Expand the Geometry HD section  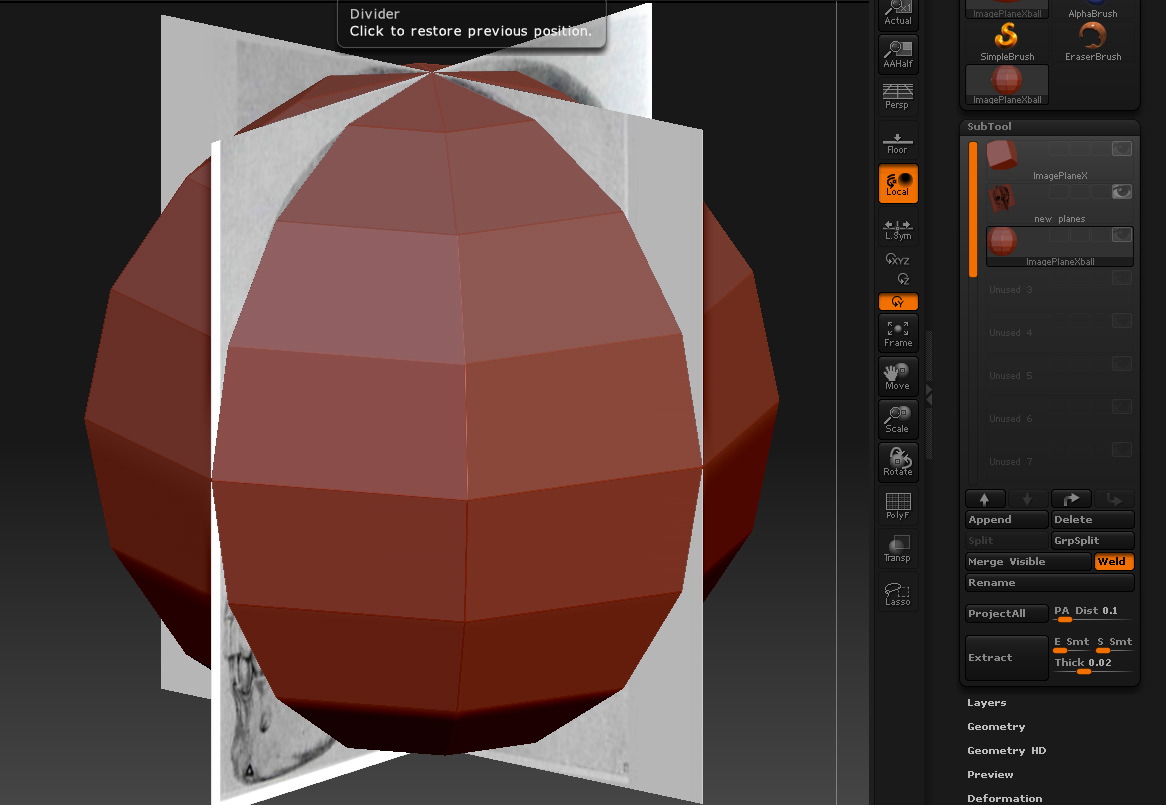pyautogui.click(x=1006, y=751)
